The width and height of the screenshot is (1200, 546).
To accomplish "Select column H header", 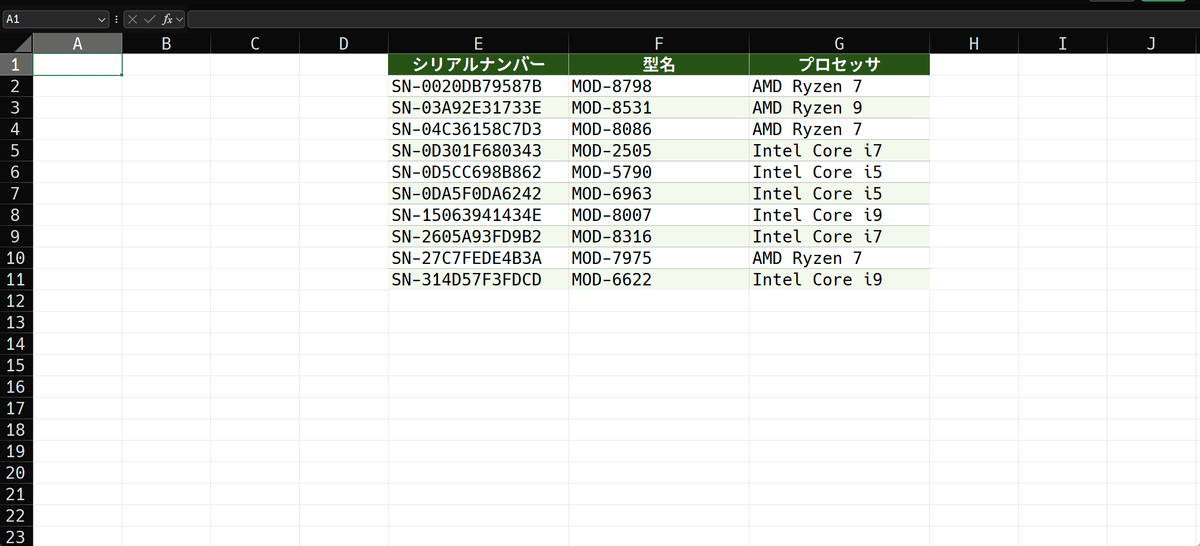I will coord(974,43).
